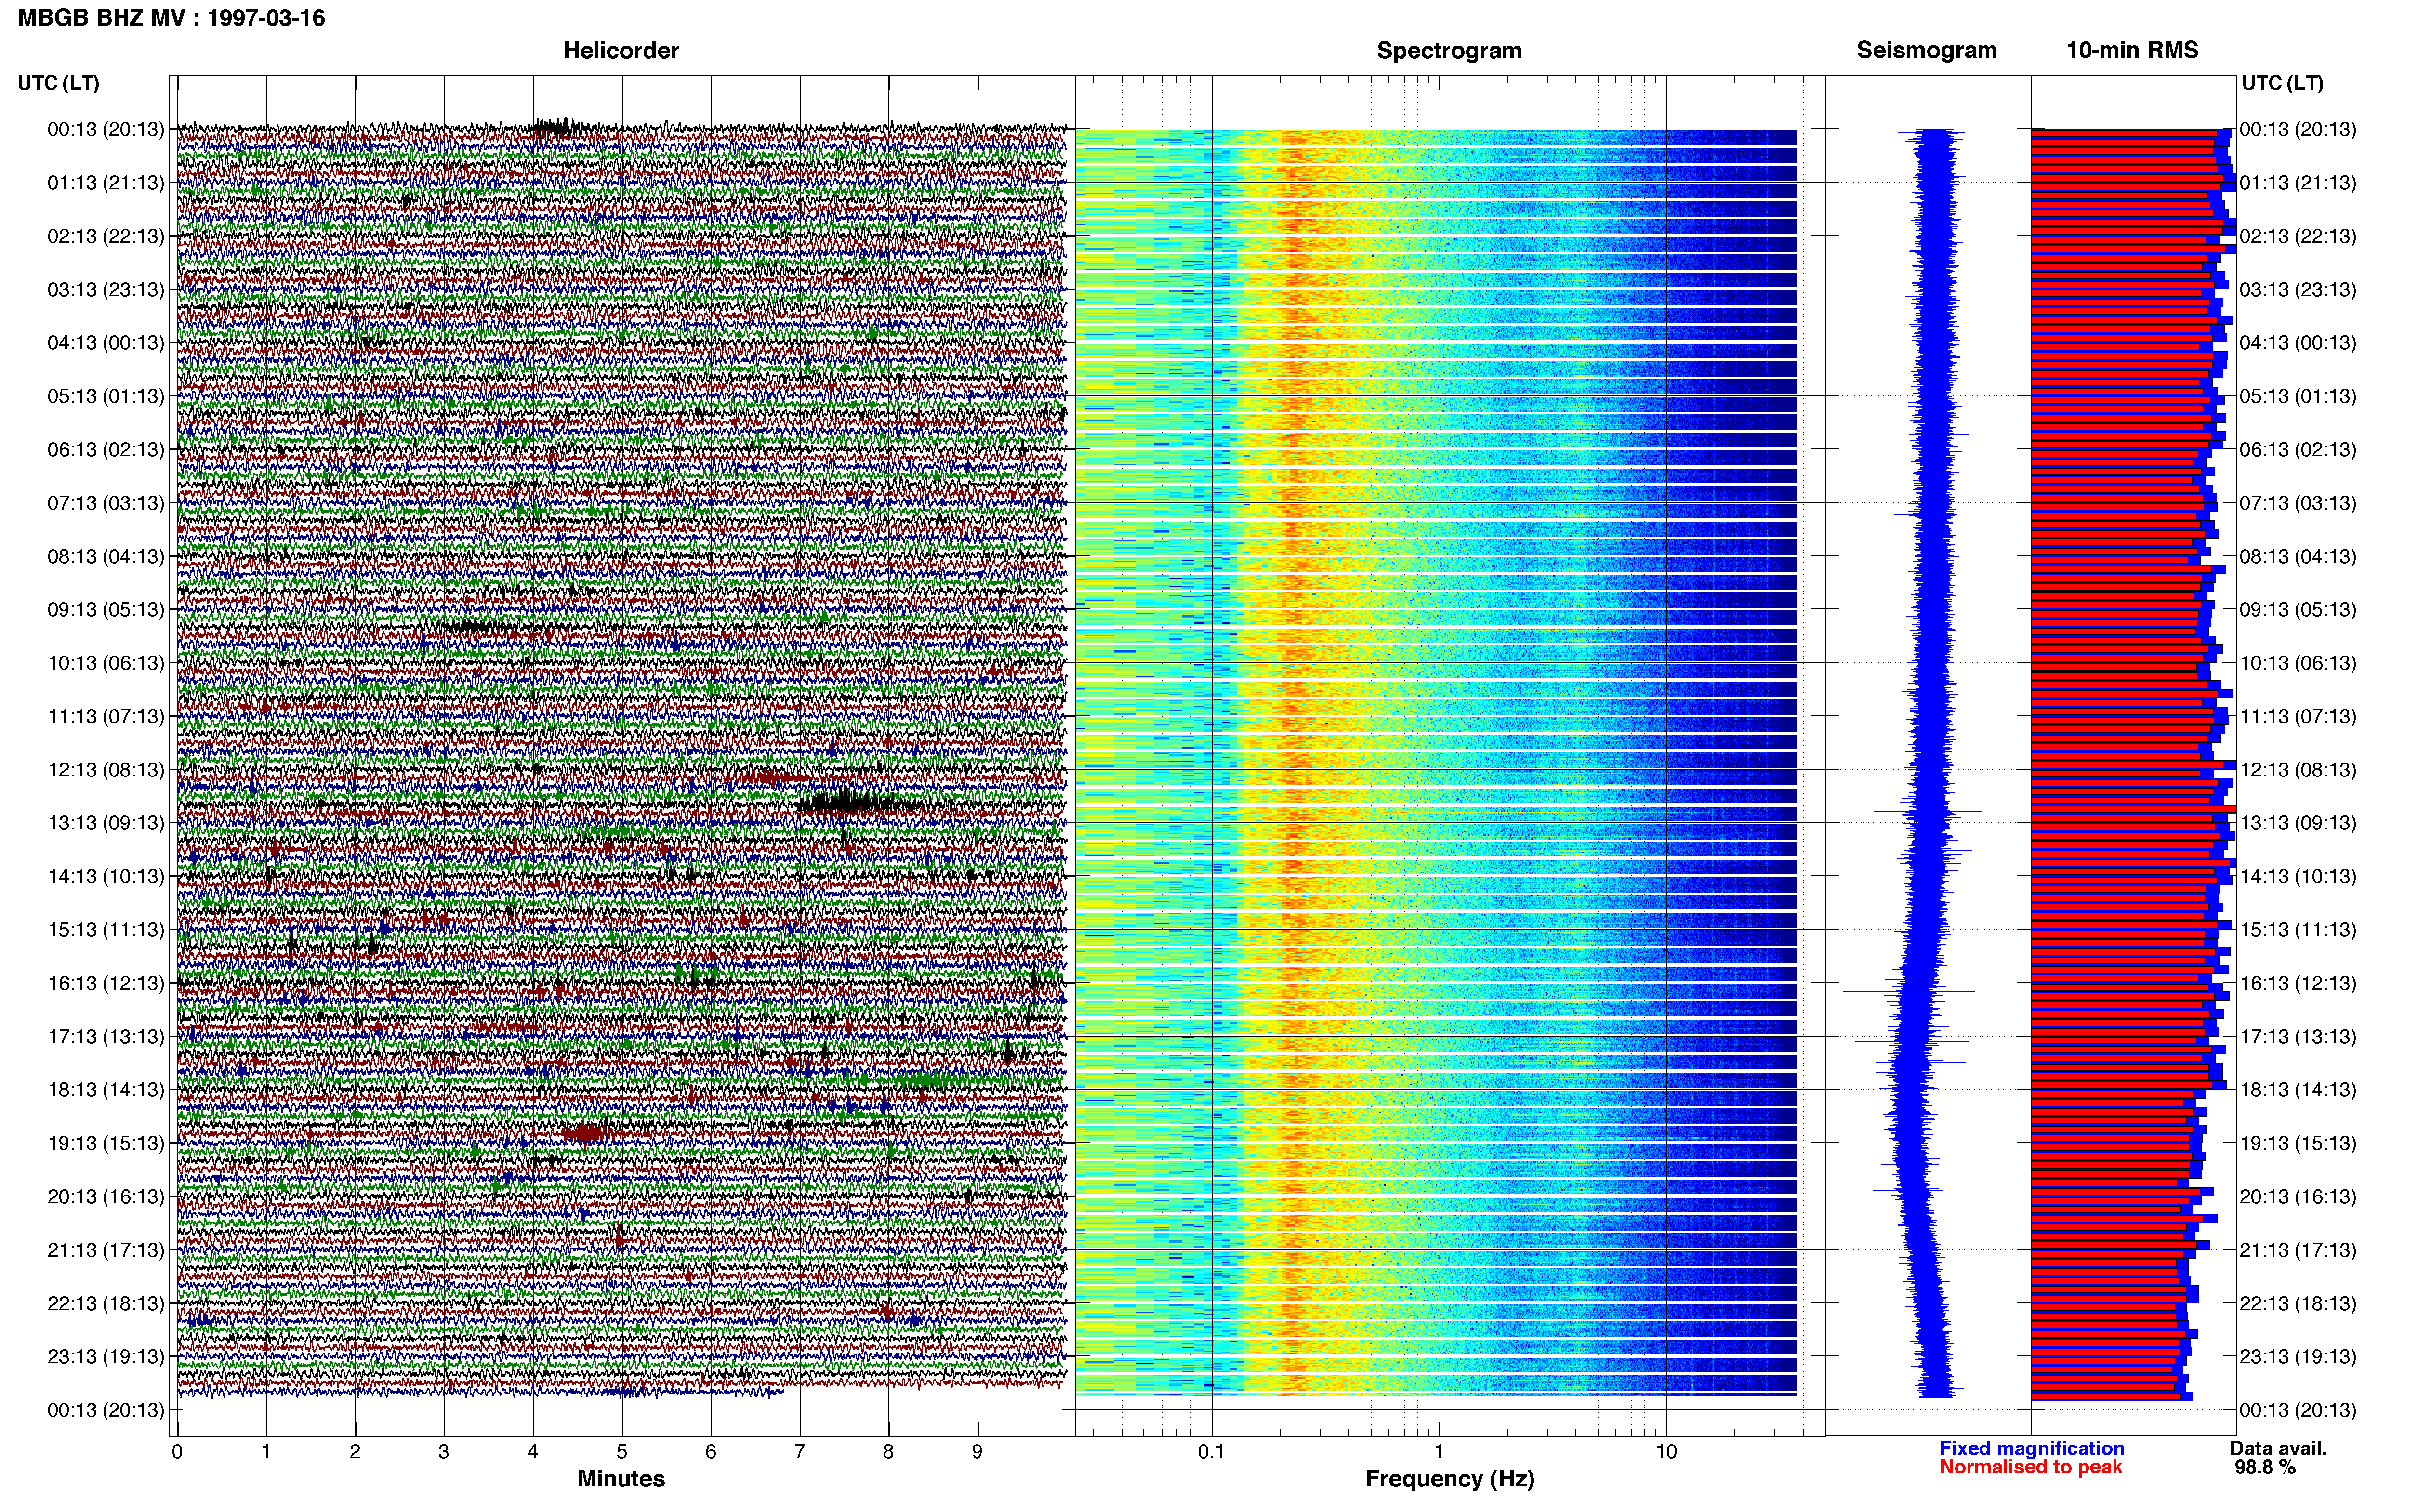Click the 'Spectrogram' panel heading
The image size is (2418, 1512).
pyautogui.click(x=1449, y=50)
